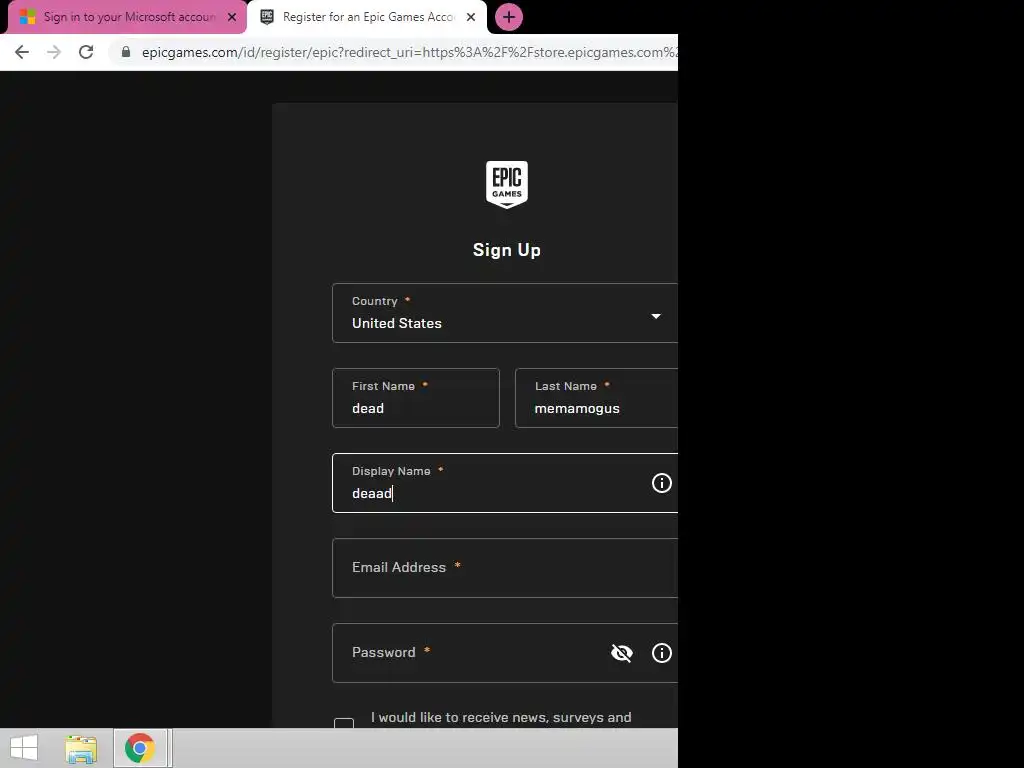Image resolution: width=1024 pixels, height=768 pixels.
Task: Click the Country dropdown arrow
Action: coord(656,316)
